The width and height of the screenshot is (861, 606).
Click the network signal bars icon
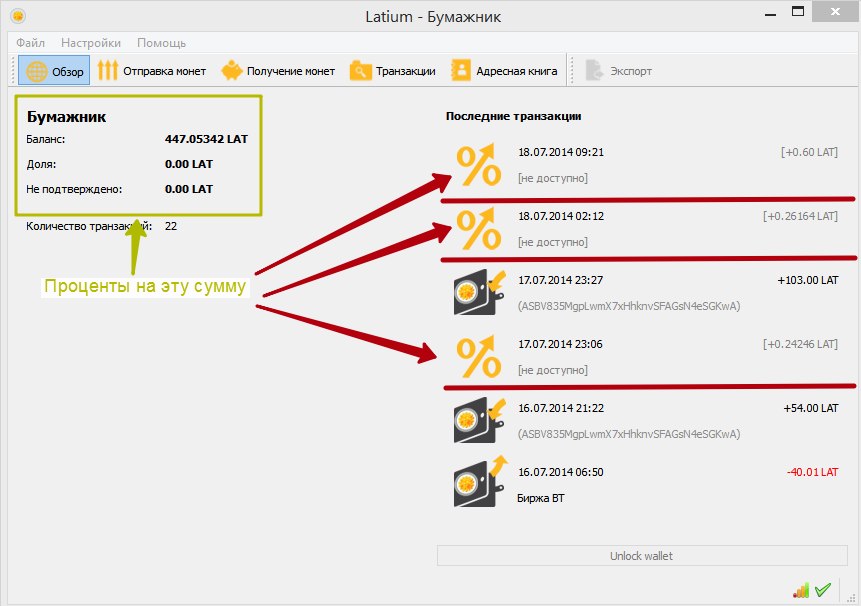[801, 590]
